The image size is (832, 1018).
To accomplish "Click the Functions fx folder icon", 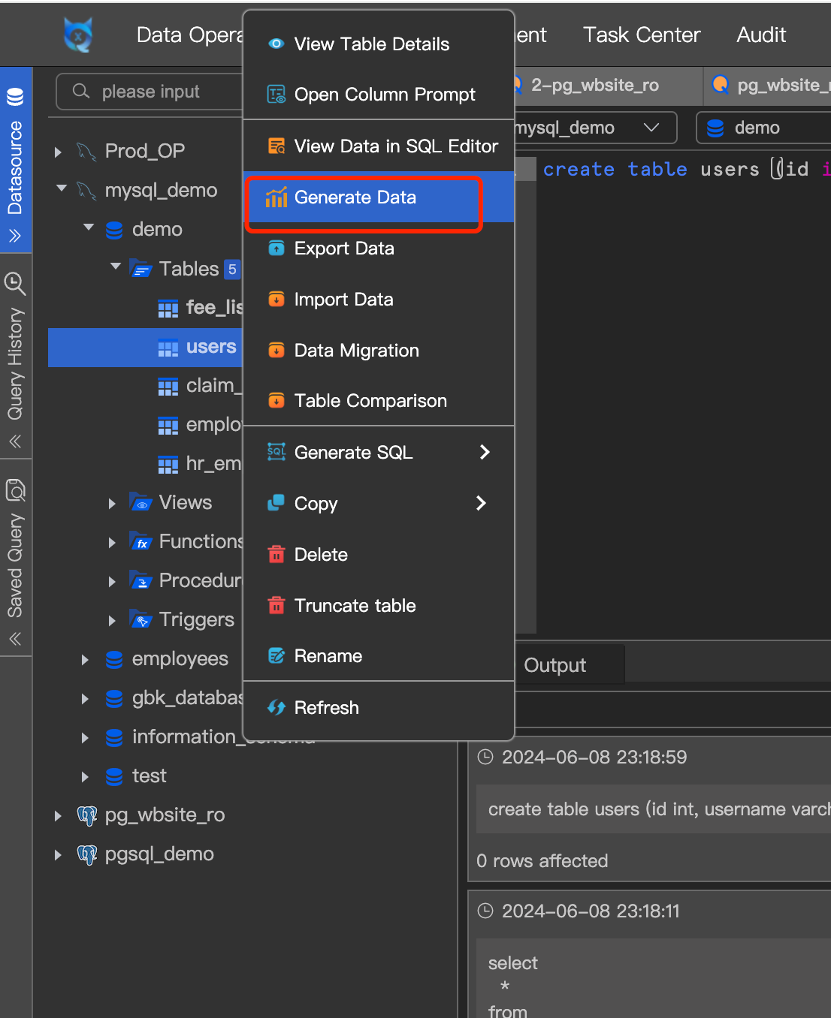I will 140,541.
